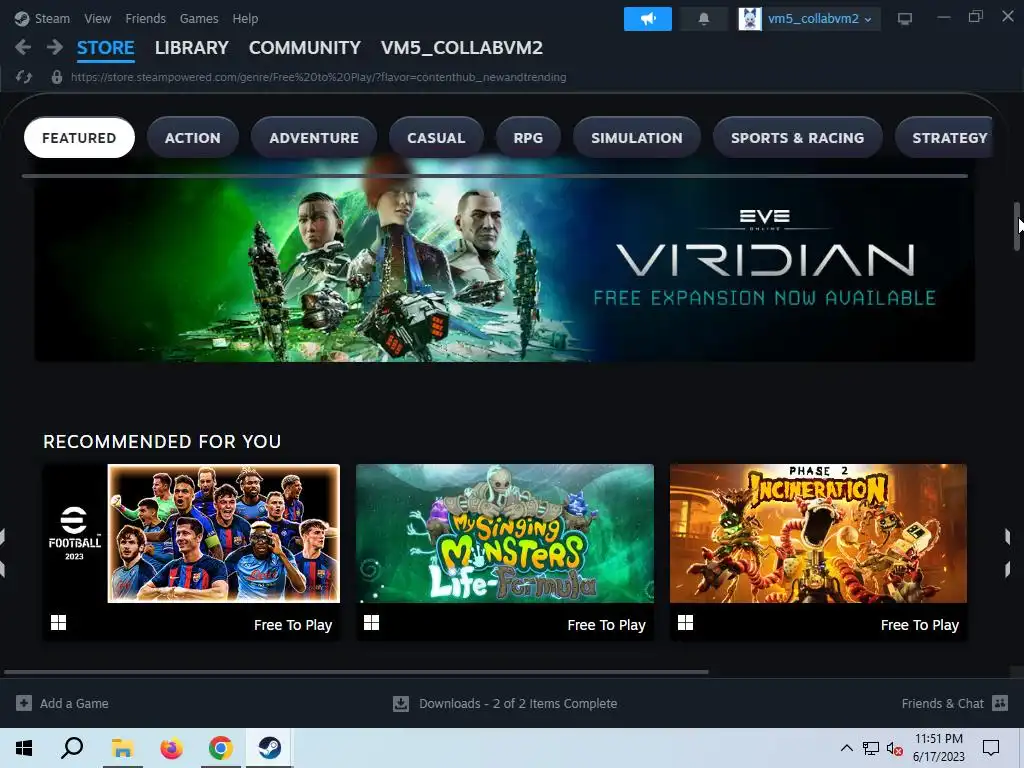Open the notifications bell
Image resolution: width=1024 pixels, height=768 pixels.
[x=703, y=19]
